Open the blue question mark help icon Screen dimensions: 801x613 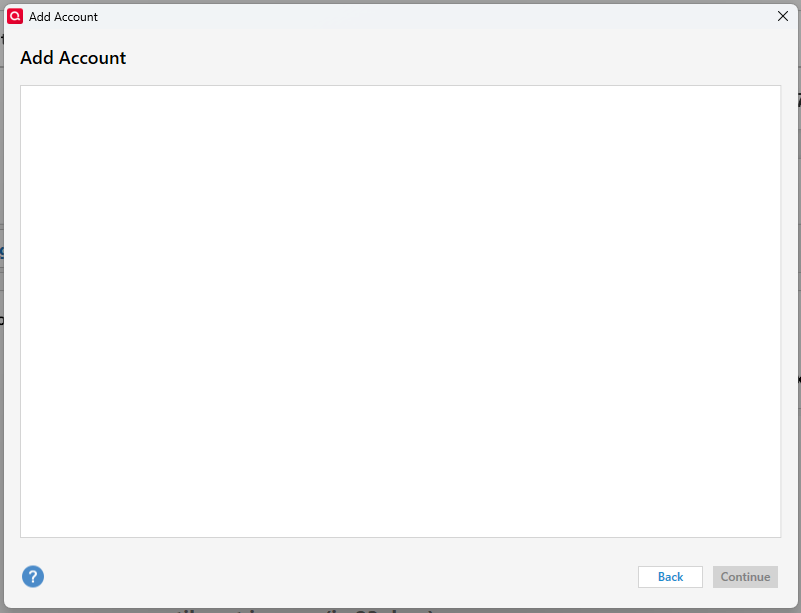tap(33, 576)
